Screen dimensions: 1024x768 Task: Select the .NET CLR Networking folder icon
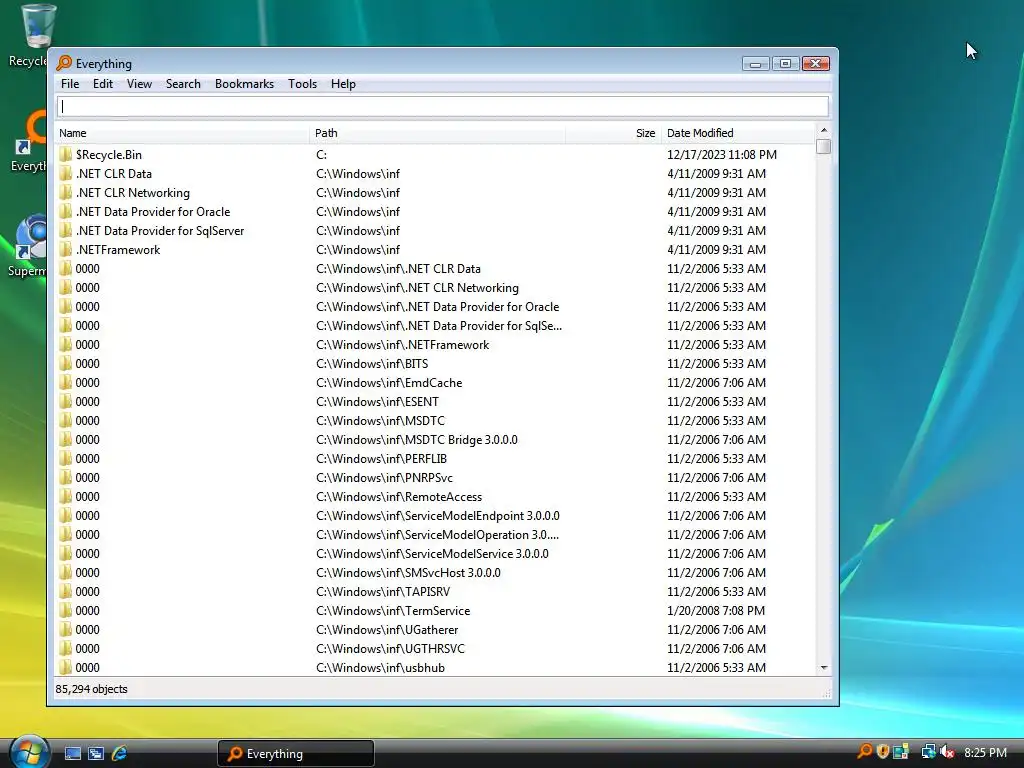(x=65, y=193)
